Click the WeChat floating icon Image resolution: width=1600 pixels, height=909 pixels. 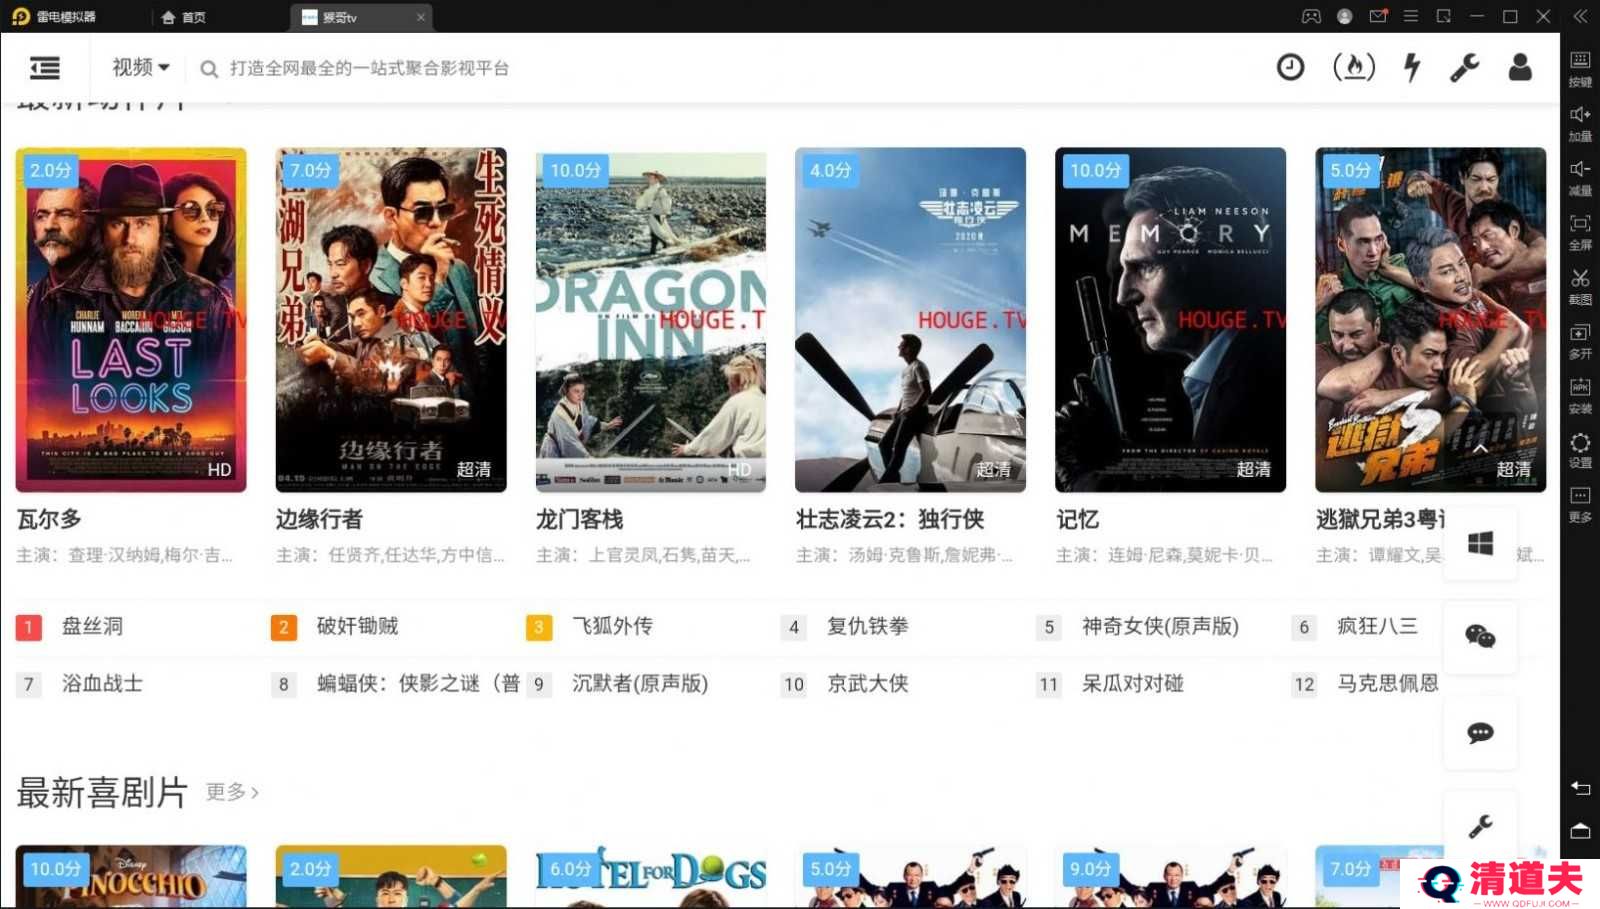[x=1480, y=636]
